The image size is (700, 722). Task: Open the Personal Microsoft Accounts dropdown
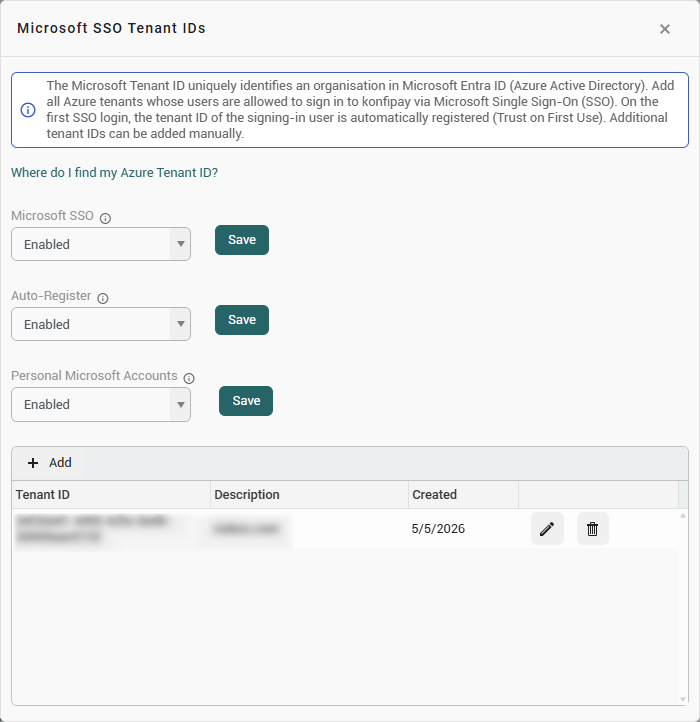tap(101, 404)
